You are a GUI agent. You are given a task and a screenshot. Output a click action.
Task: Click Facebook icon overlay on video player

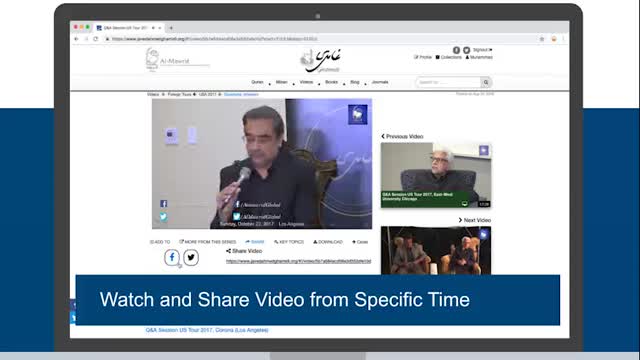(x=164, y=204)
